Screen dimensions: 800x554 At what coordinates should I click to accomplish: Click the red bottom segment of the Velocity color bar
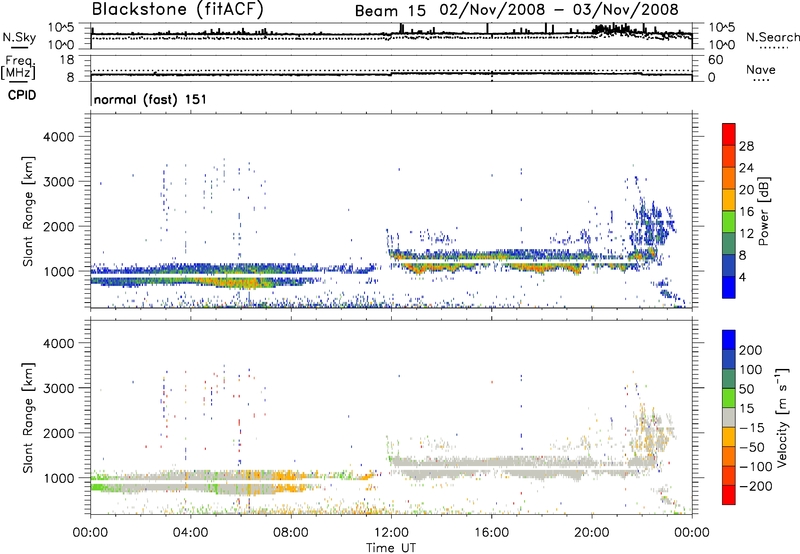(729, 495)
